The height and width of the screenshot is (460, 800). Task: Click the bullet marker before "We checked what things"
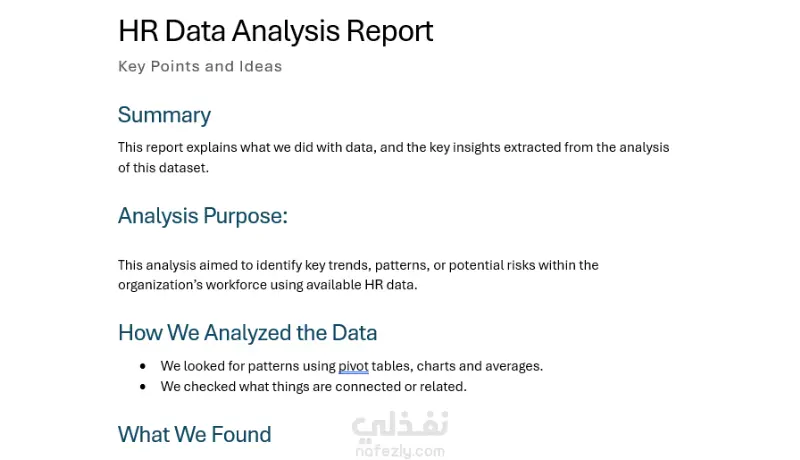coord(143,387)
